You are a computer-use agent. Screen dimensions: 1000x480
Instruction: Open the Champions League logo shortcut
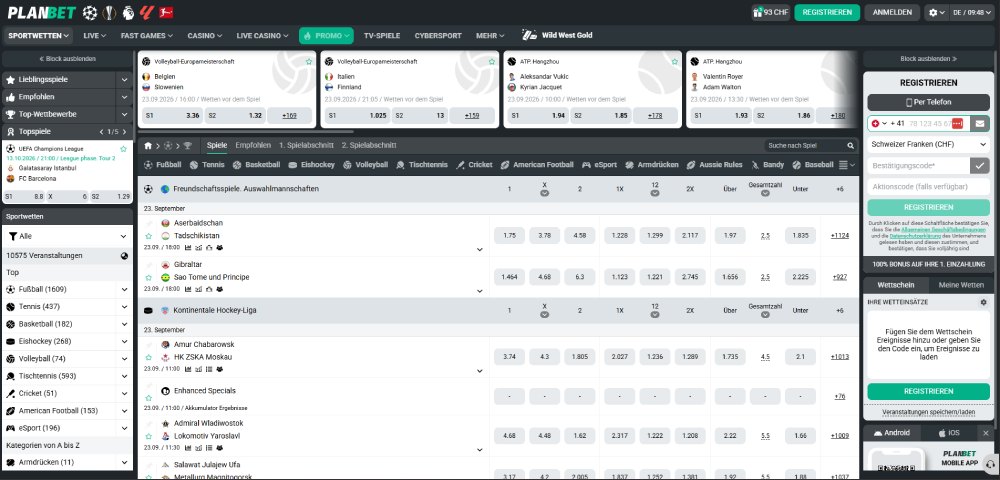pos(90,12)
